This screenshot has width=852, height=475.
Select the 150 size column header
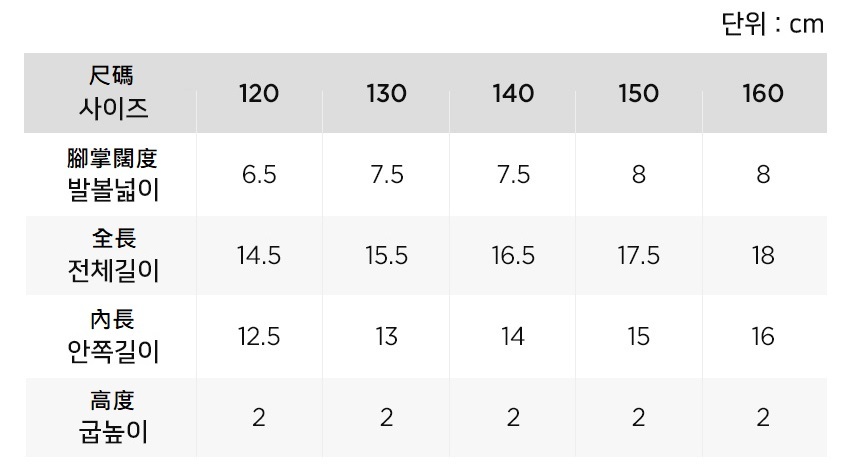pyautogui.click(x=638, y=94)
